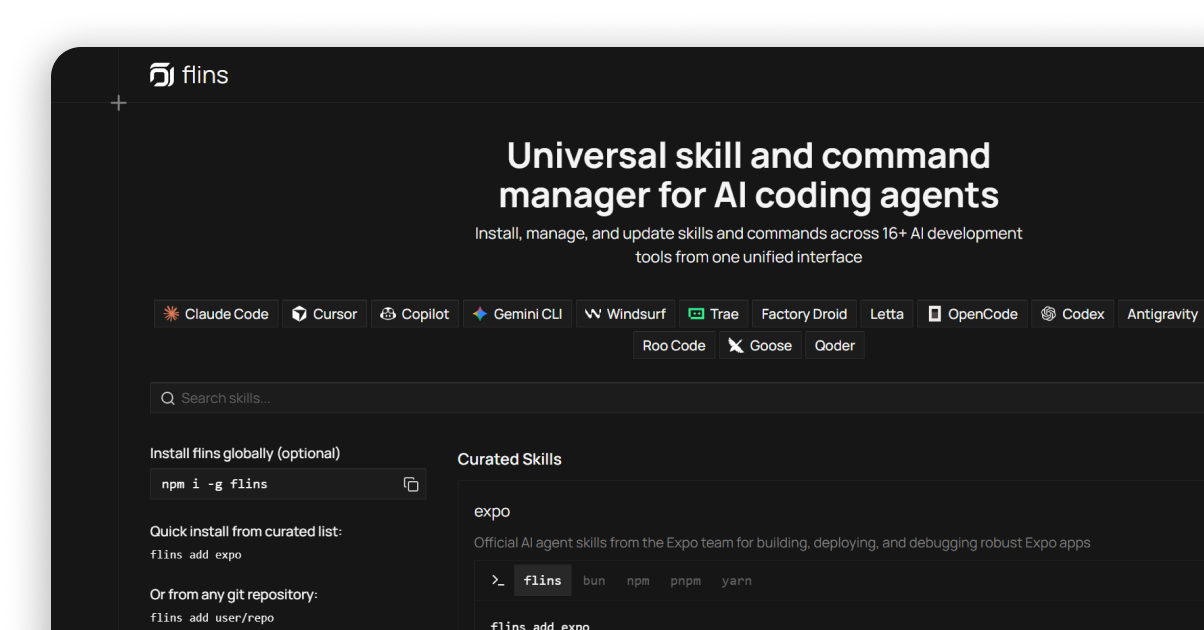Viewport: 1204px width, 630px height.
Task: Switch to the bun tab
Action: (x=594, y=581)
